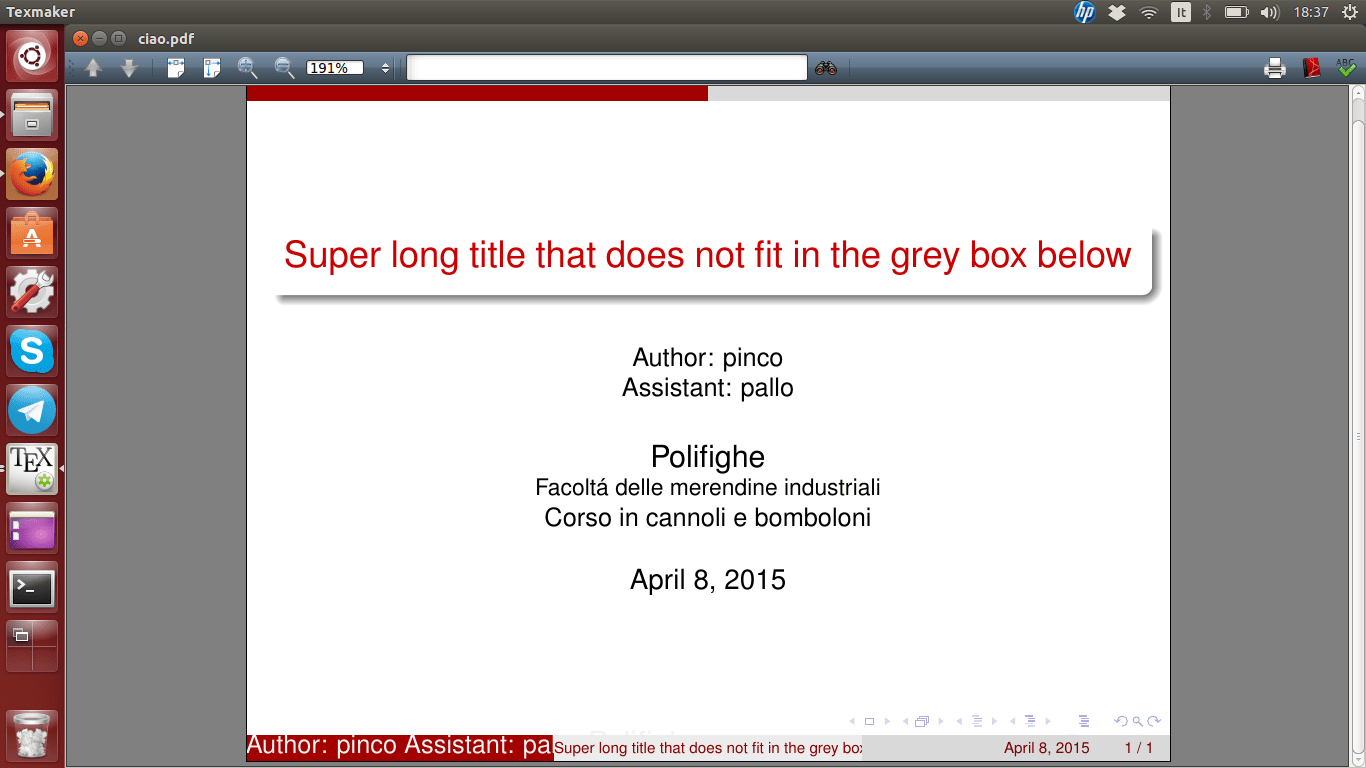The height and width of the screenshot is (768, 1366).
Task: Click the 'April 8, 2015' date in slide body
Action: click(707, 580)
